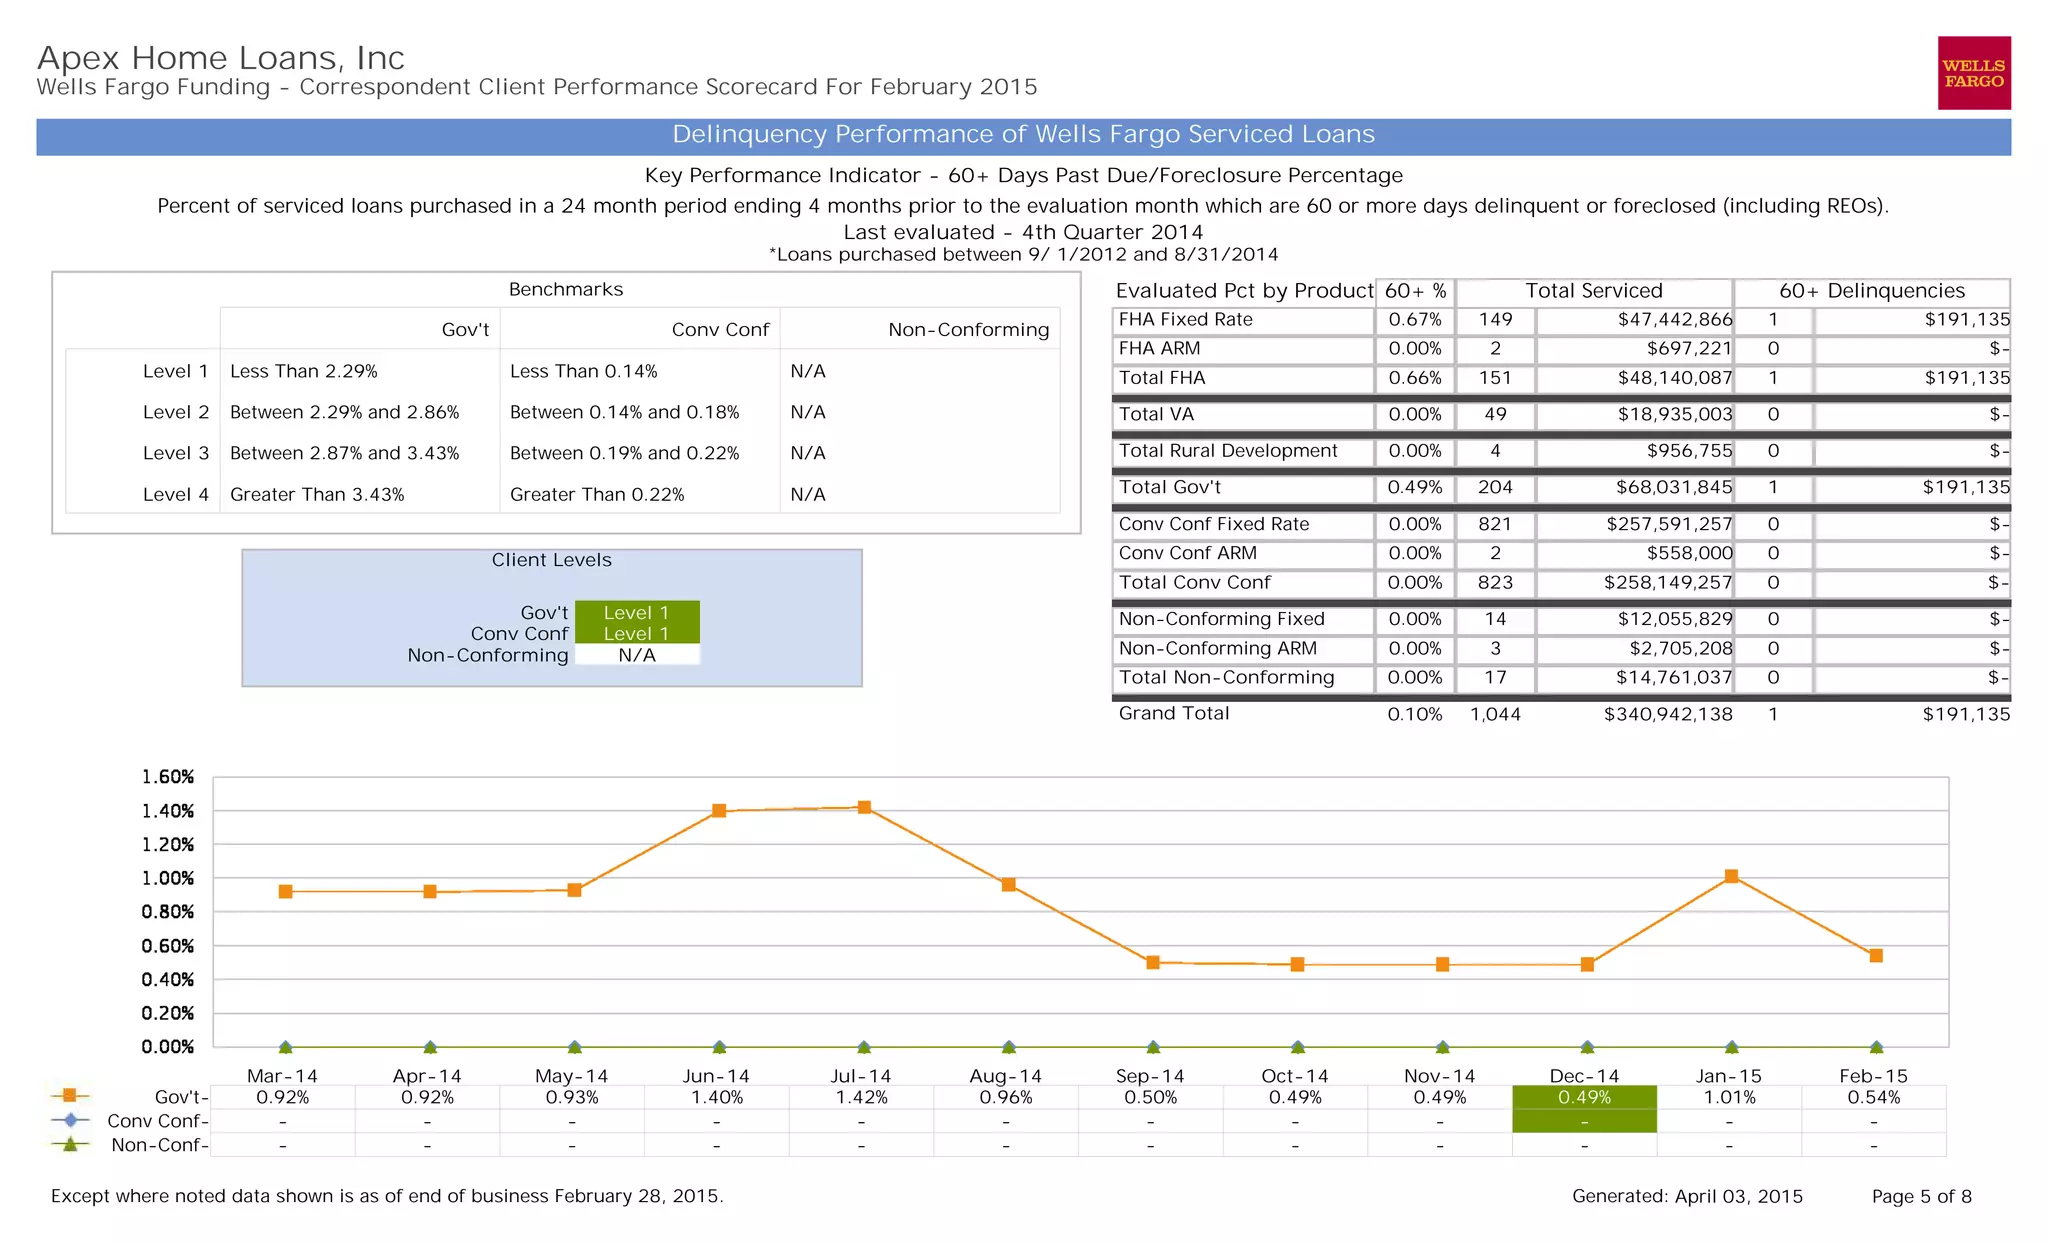The image size is (2048, 1243).
Task: Select the 'Grand Total' row label
Action: 1174,713
